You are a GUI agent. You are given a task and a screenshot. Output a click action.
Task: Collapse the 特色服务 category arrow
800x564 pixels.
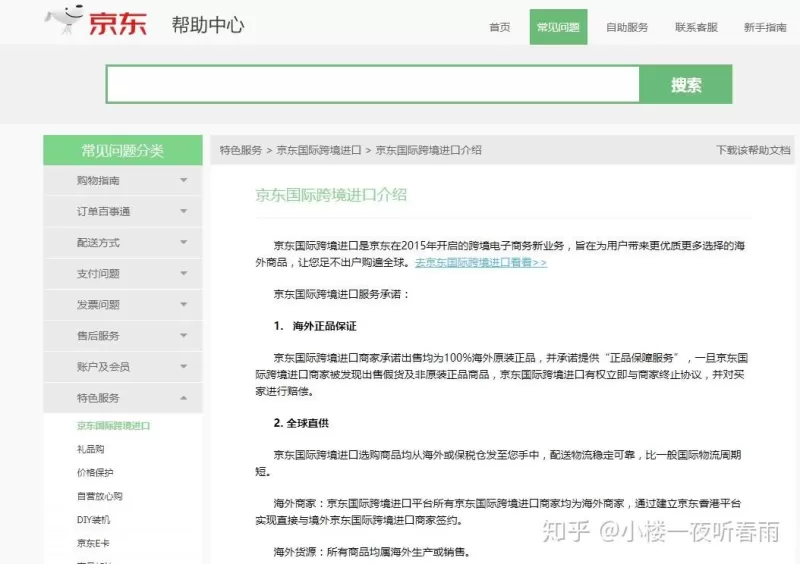coord(184,398)
